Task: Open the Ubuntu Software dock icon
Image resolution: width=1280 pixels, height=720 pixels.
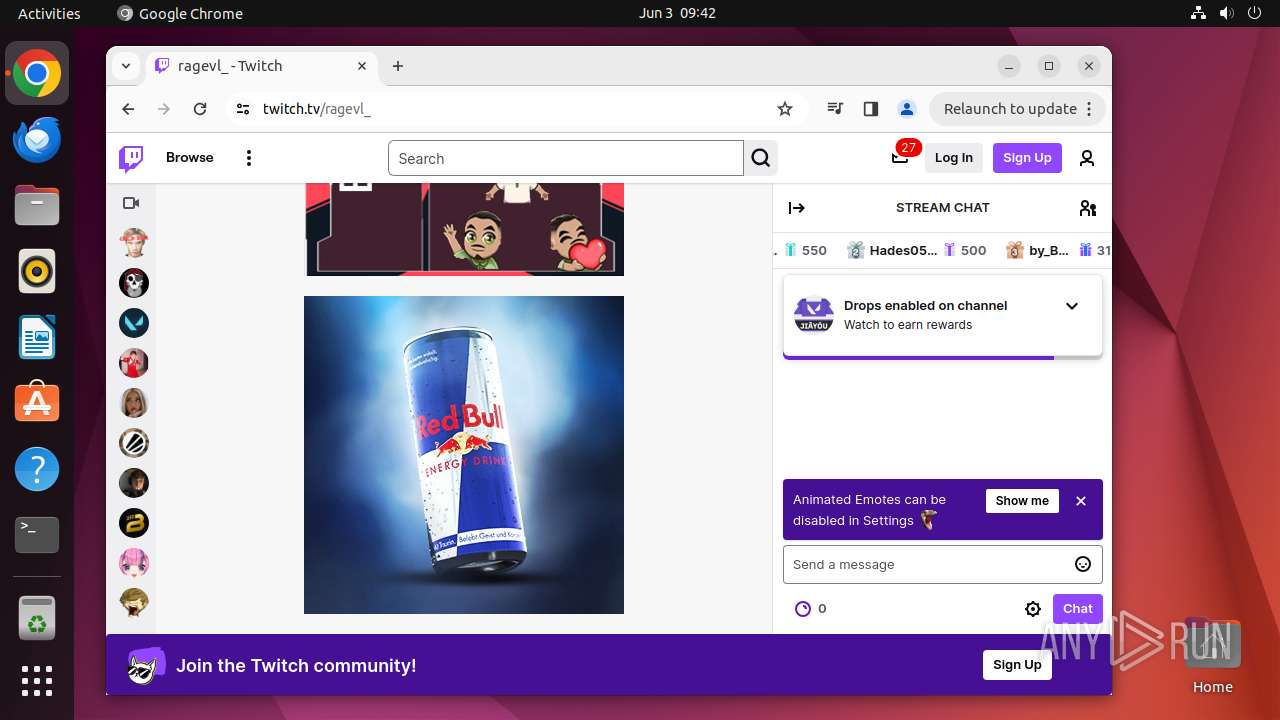Action: pos(37,403)
